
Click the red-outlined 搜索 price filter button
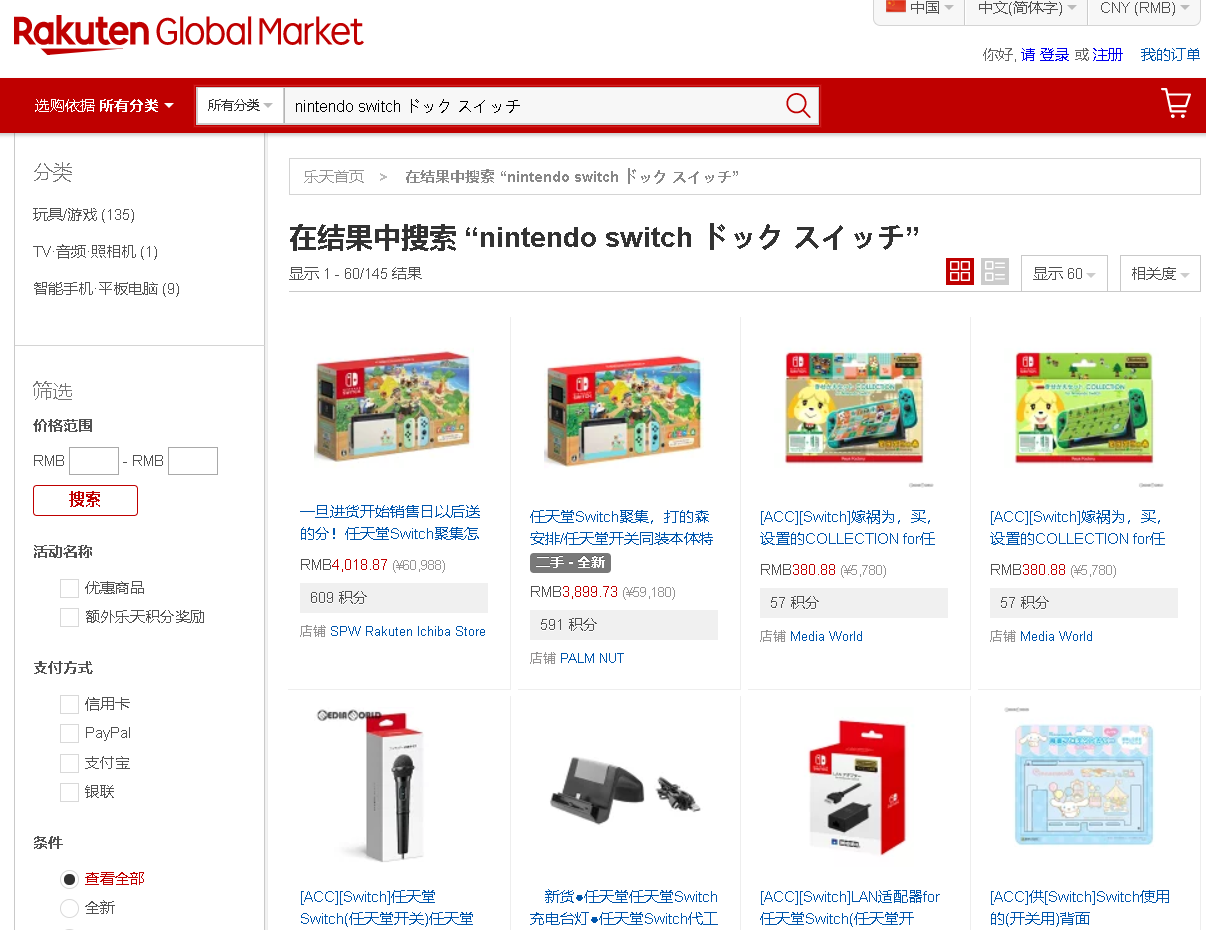click(x=85, y=500)
